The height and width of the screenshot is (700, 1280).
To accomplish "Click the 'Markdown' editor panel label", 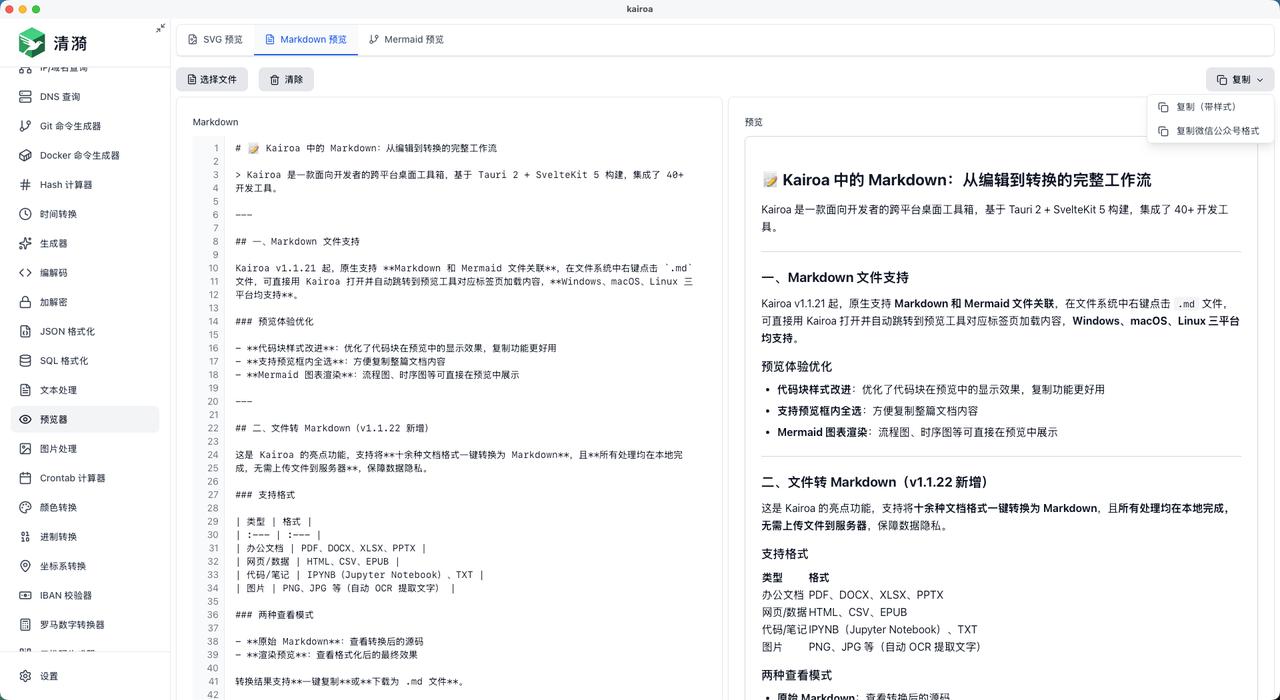I will 215,122.
